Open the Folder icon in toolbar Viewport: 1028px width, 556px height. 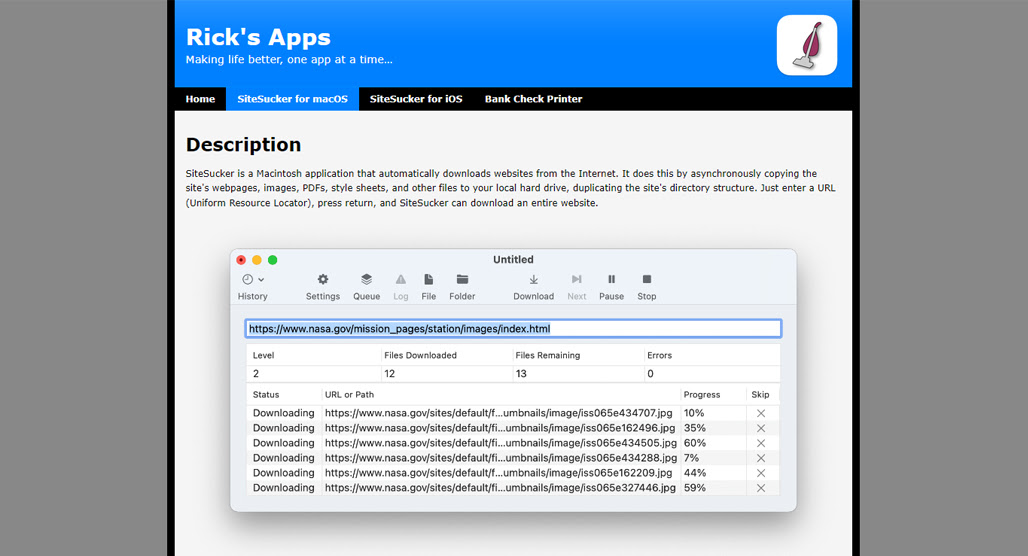click(x=462, y=279)
